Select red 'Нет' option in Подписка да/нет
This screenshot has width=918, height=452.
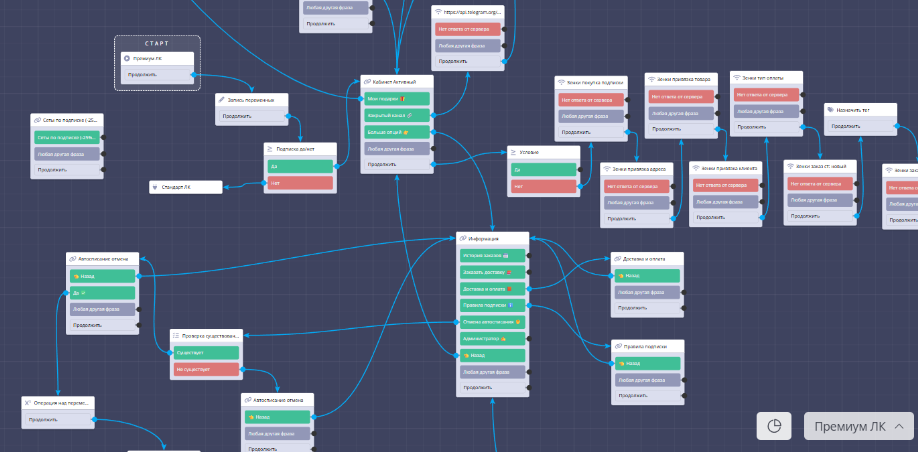pyautogui.click(x=298, y=183)
